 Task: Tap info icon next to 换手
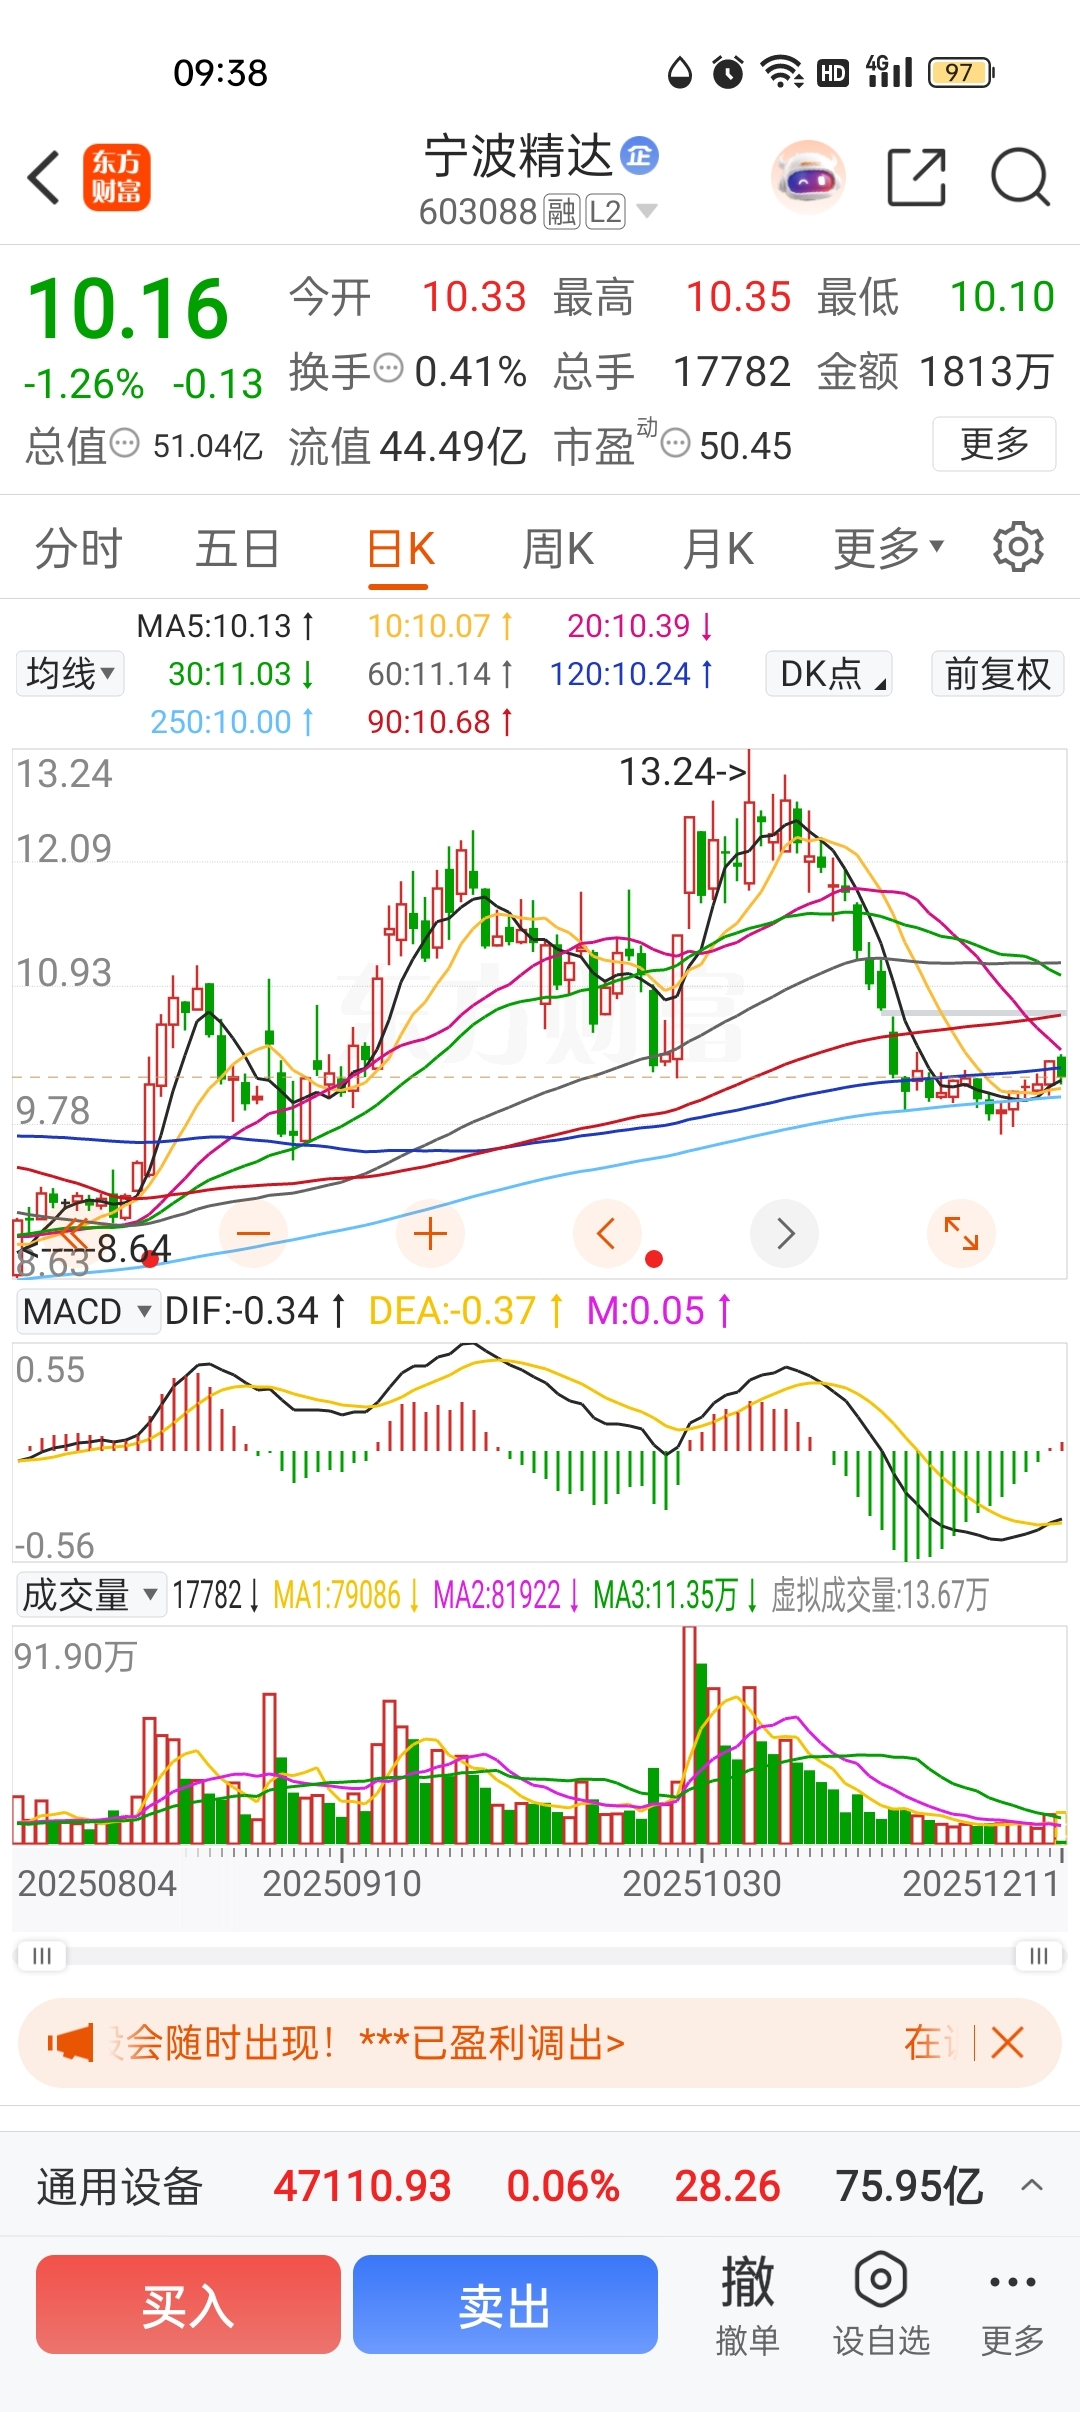(x=388, y=368)
